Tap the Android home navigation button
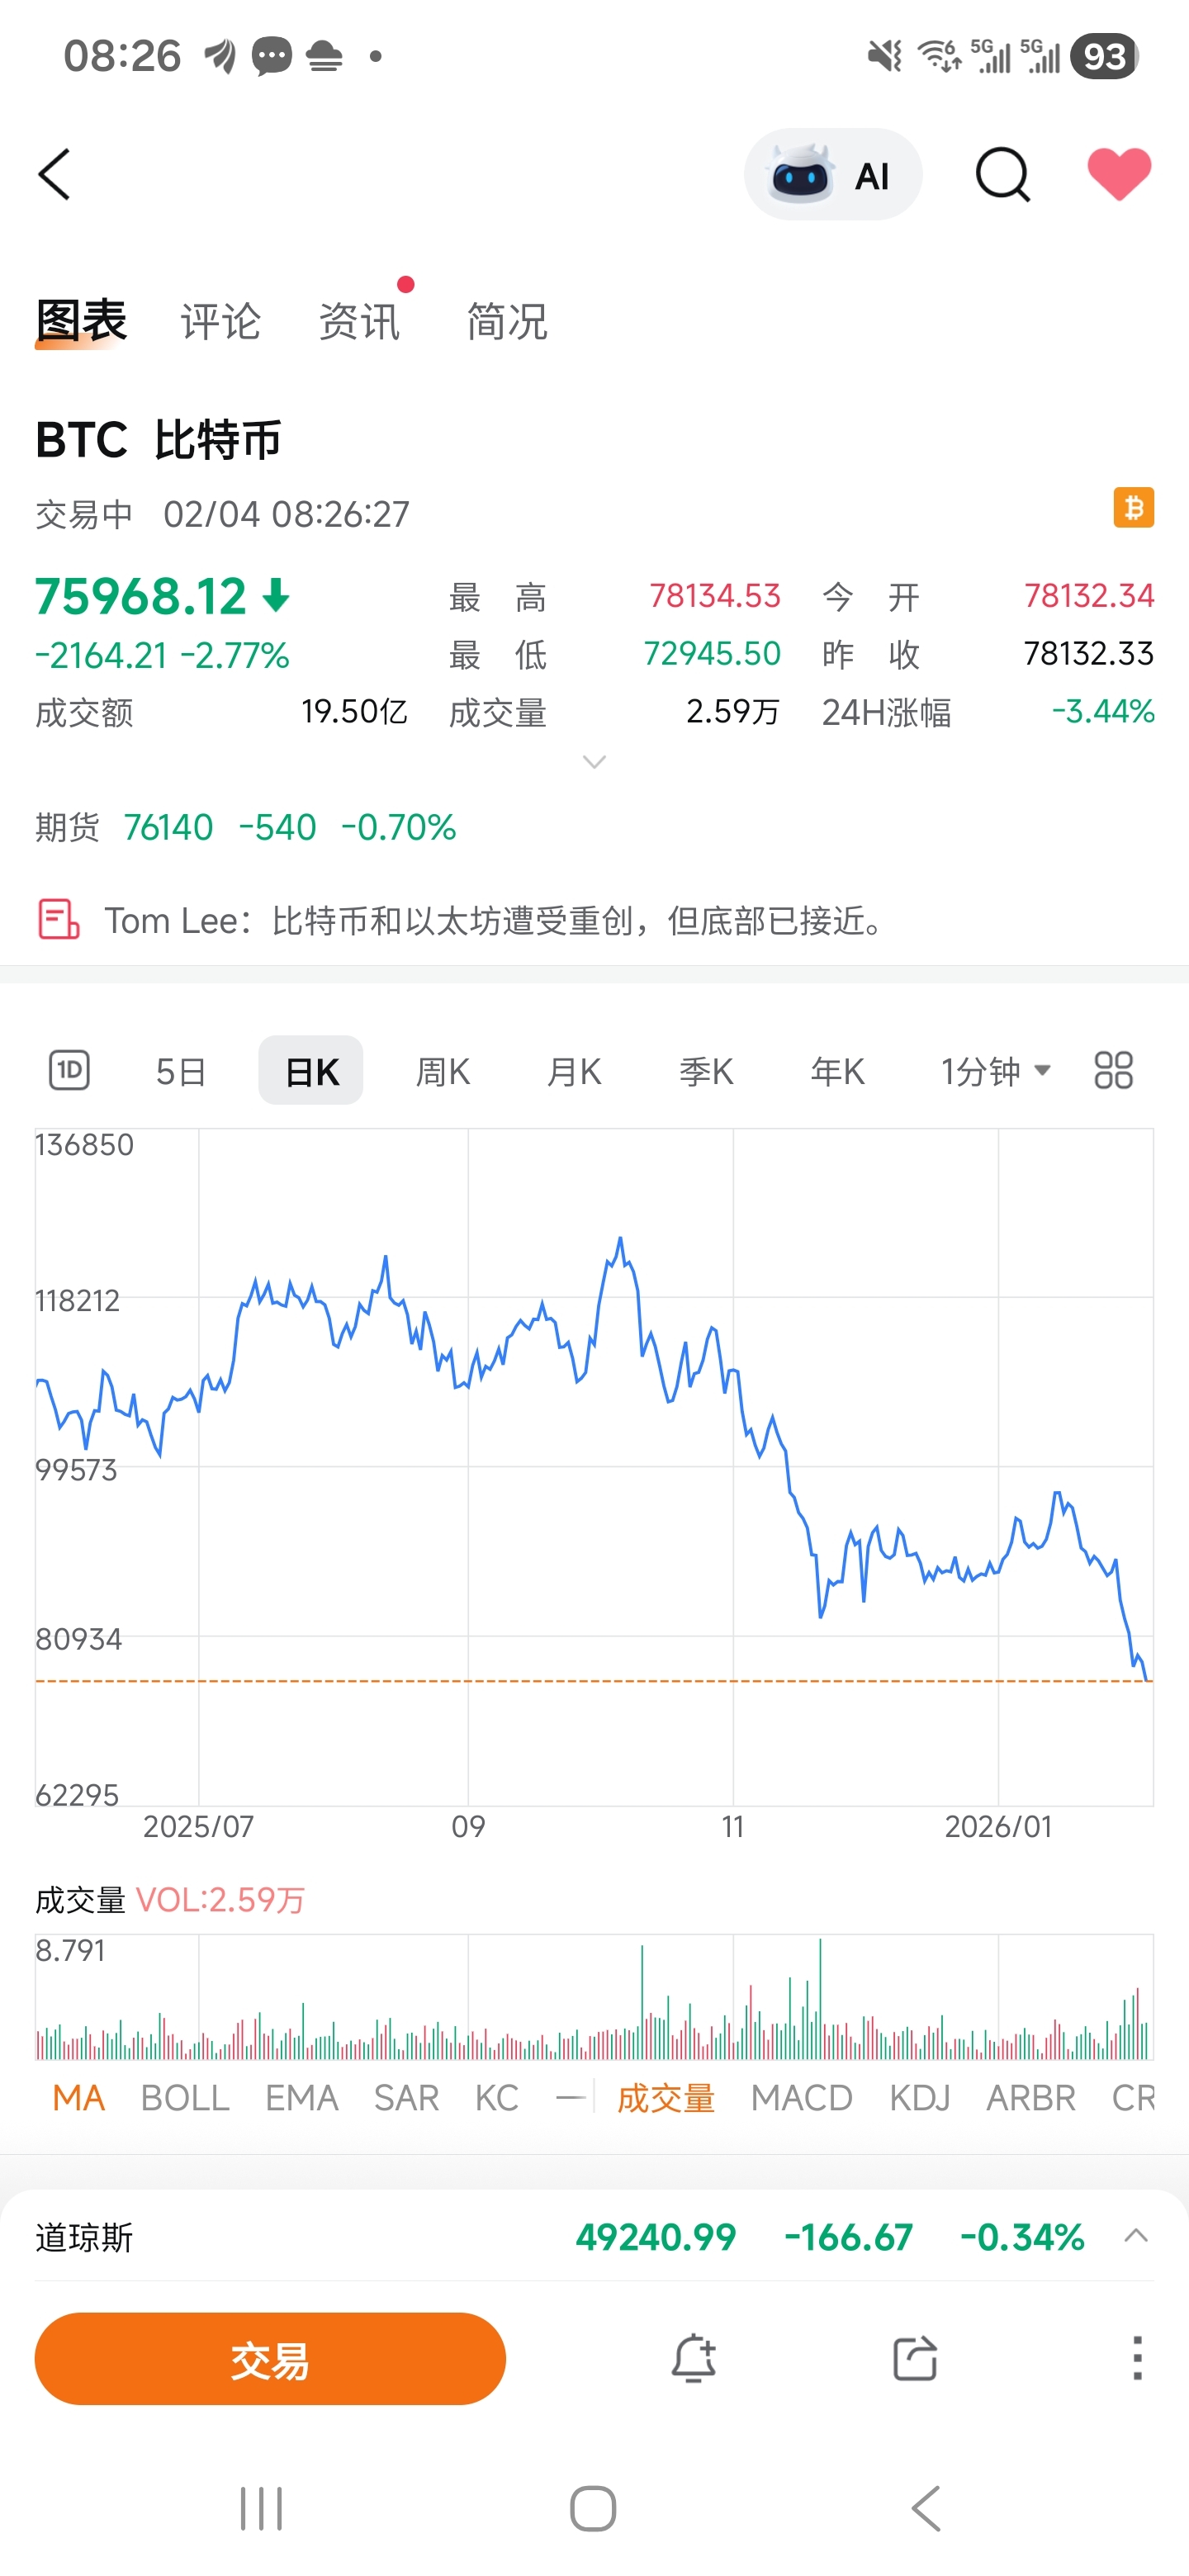Image resolution: width=1189 pixels, height=2576 pixels. (593, 2509)
